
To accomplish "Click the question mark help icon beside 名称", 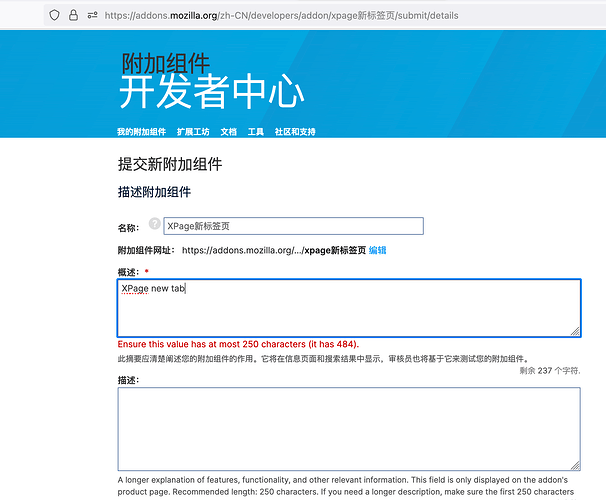I will [x=155, y=223].
